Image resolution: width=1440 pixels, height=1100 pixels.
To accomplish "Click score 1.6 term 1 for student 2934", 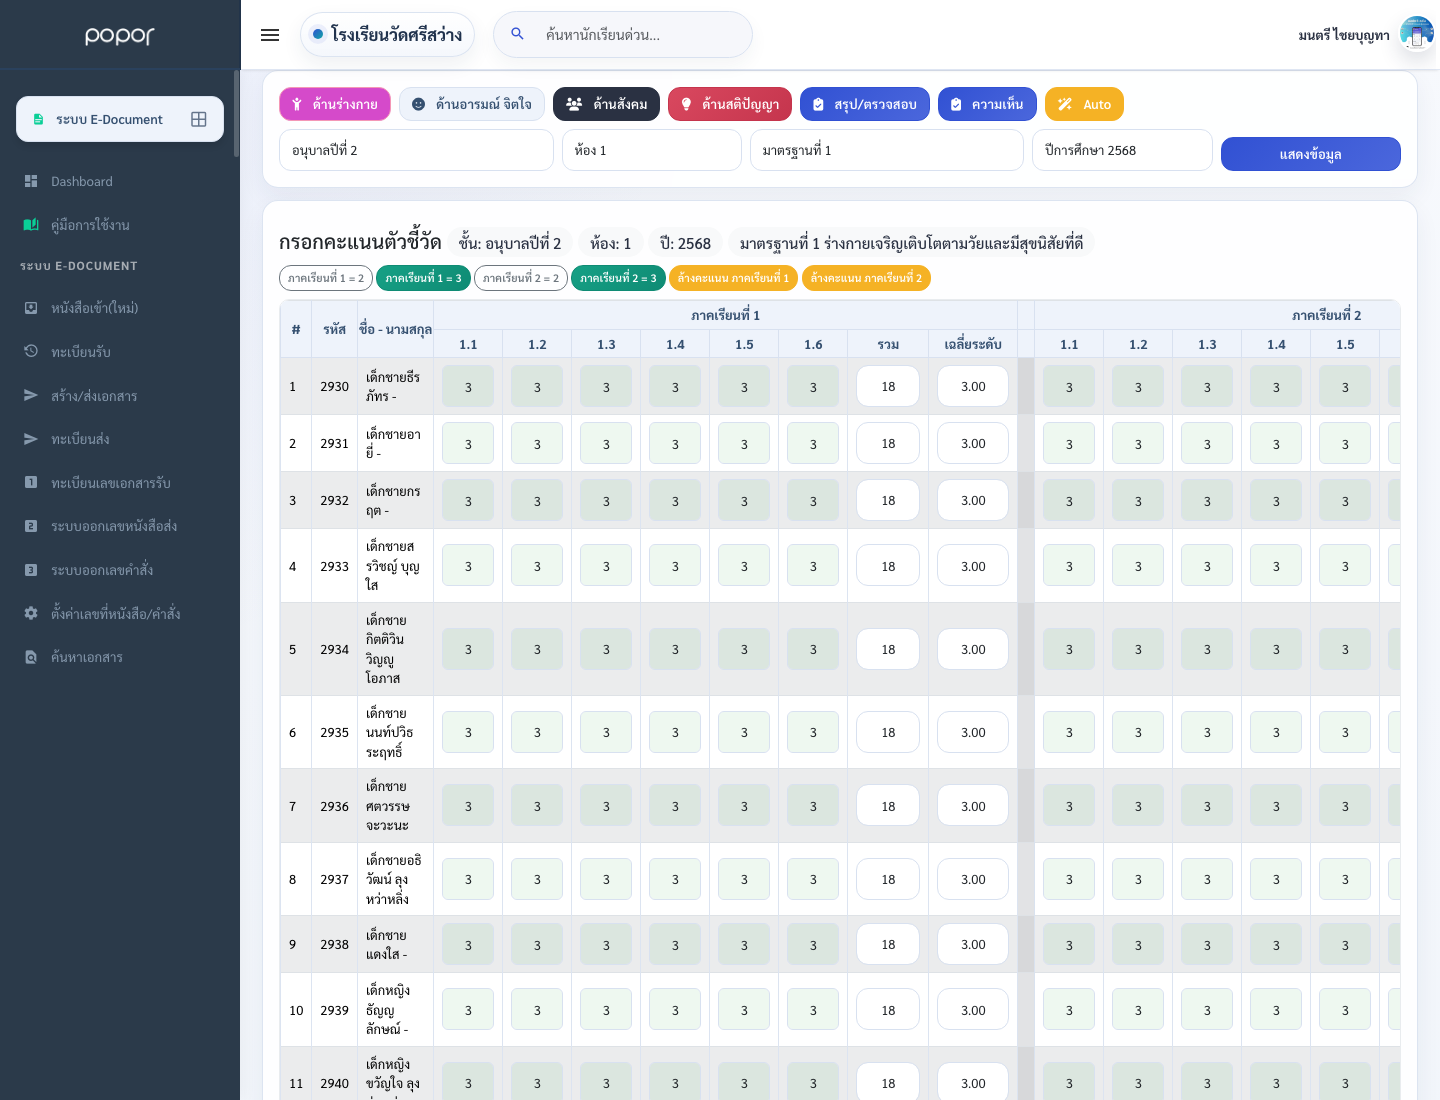I will coord(813,649).
